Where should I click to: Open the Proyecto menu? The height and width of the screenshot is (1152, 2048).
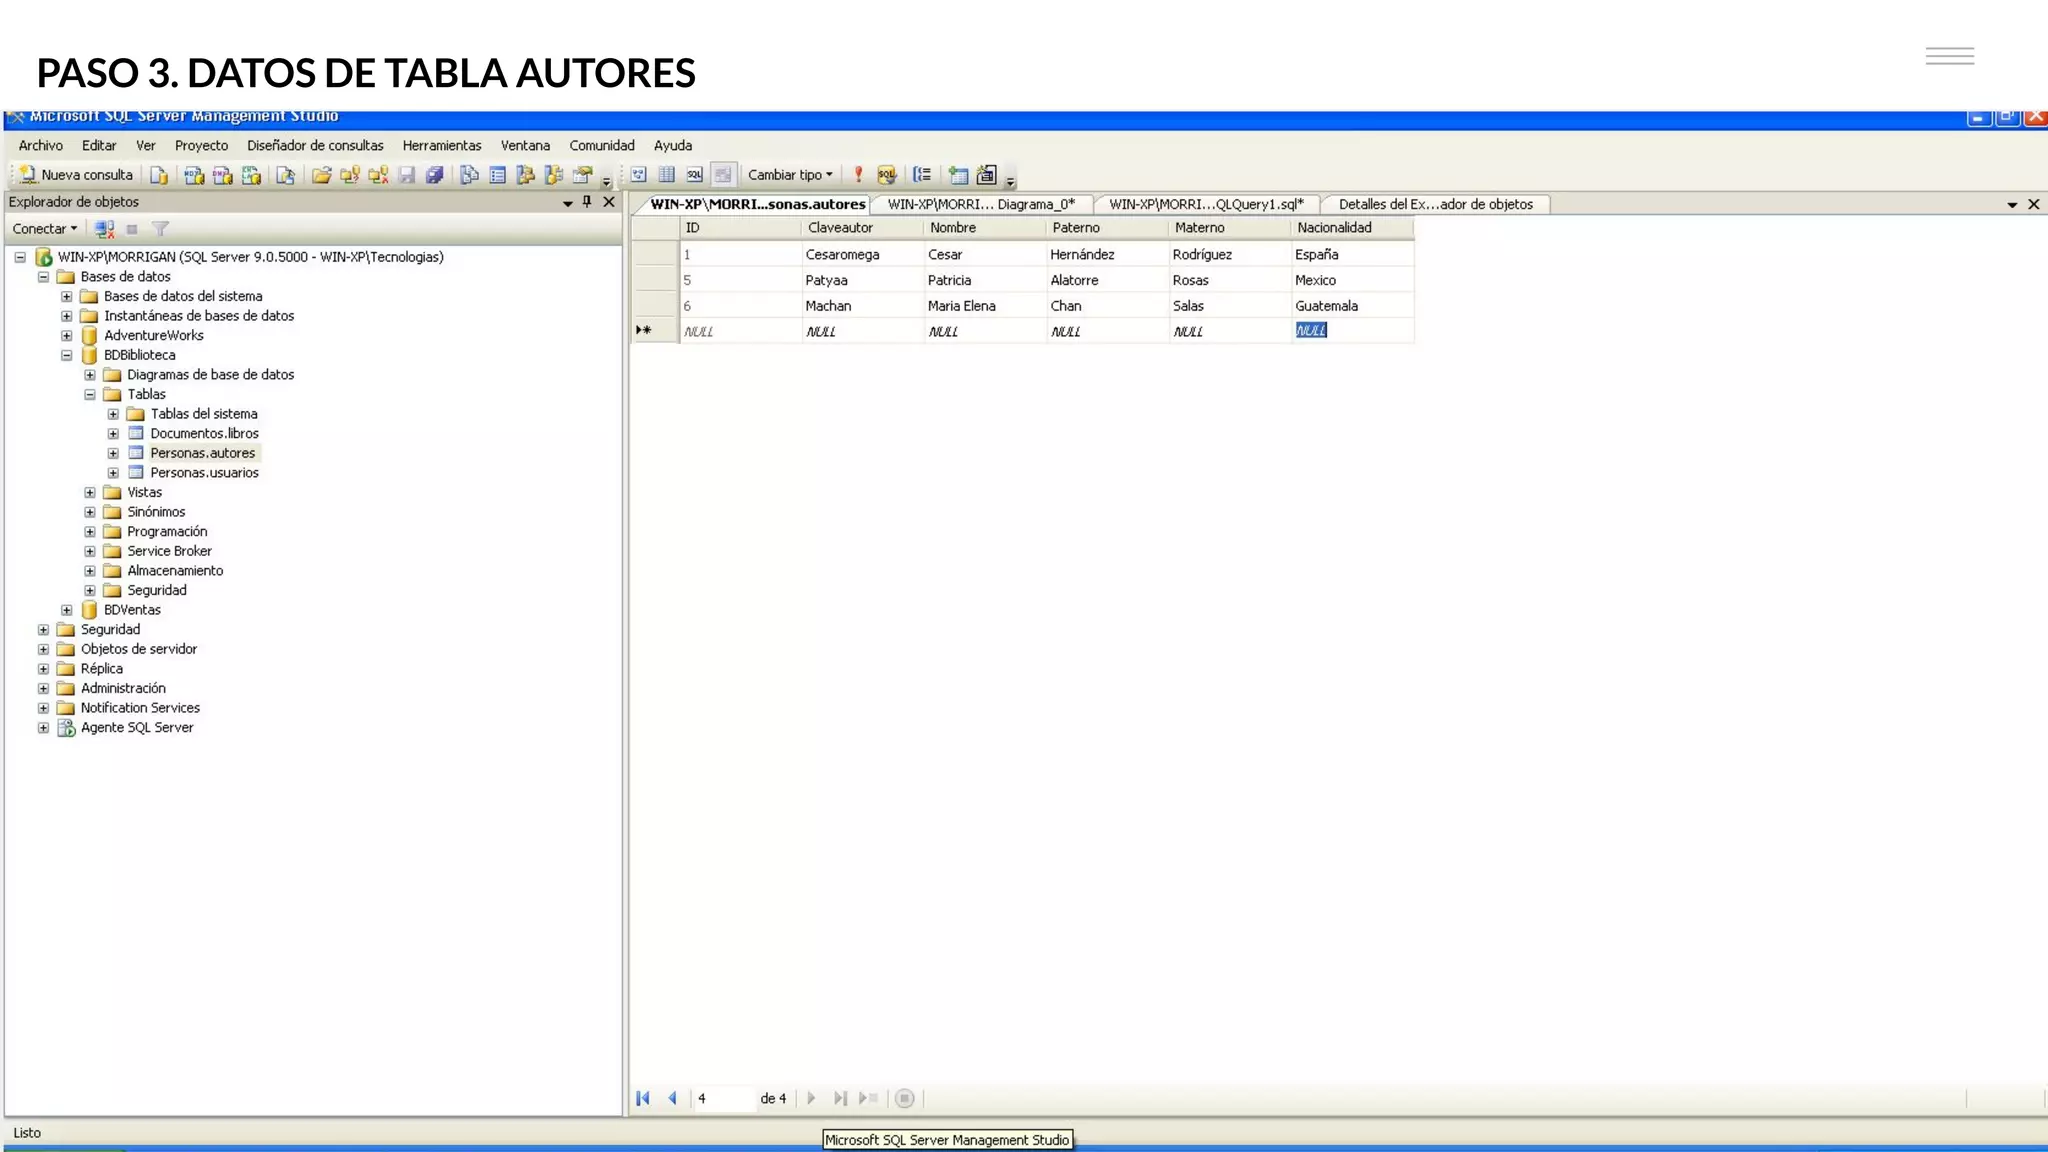point(201,146)
